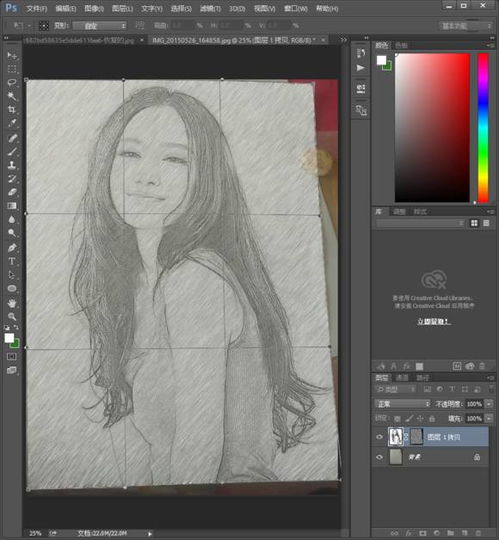This screenshot has height=540, width=499.
Task: Select the Dodge tool
Action: coord(12,233)
